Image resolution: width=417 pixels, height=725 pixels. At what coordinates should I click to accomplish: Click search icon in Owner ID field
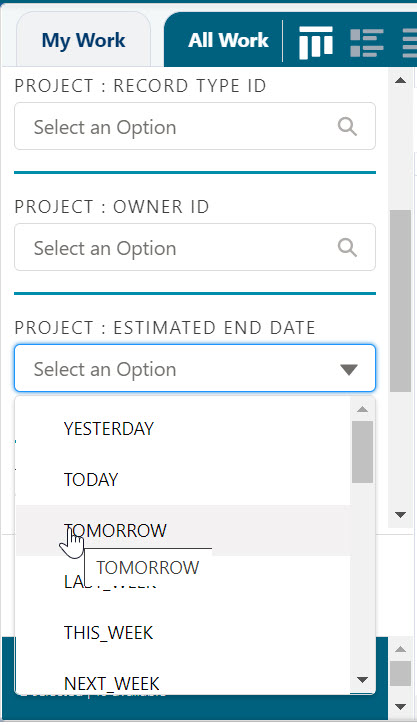(x=347, y=247)
